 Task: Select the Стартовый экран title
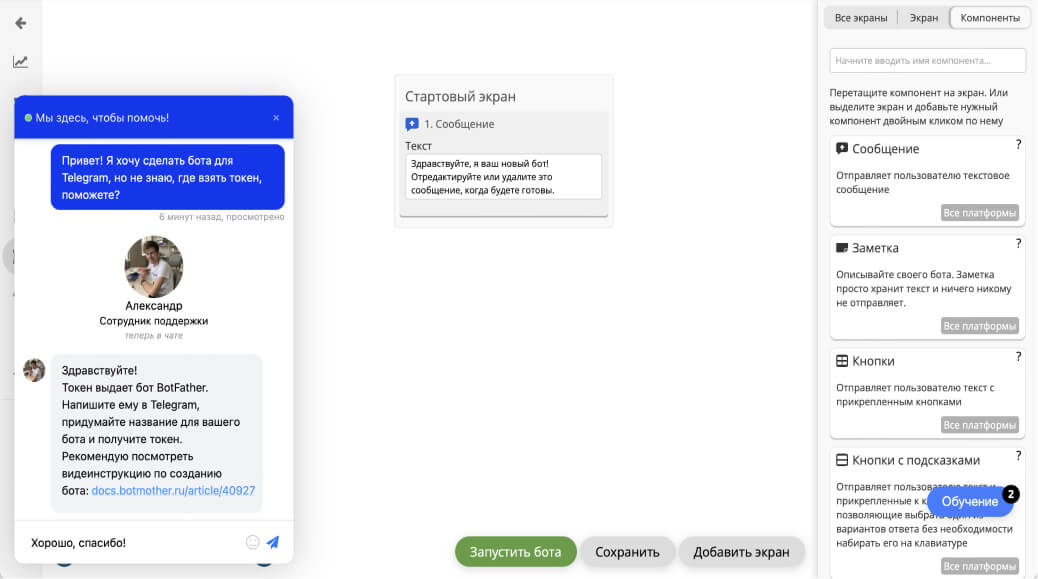click(x=460, y=97)
